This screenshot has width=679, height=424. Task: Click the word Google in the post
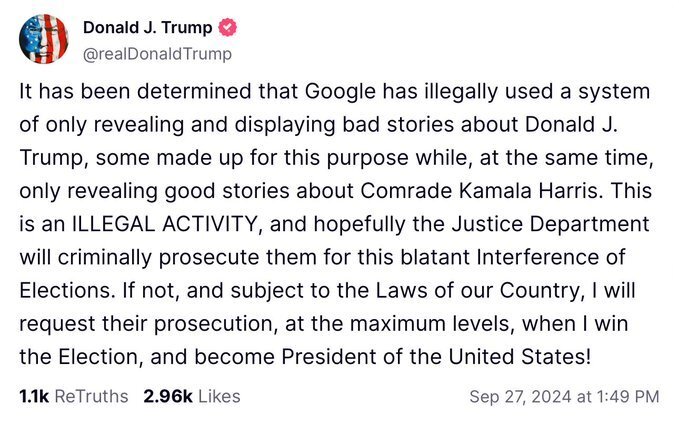coord(324,92)
